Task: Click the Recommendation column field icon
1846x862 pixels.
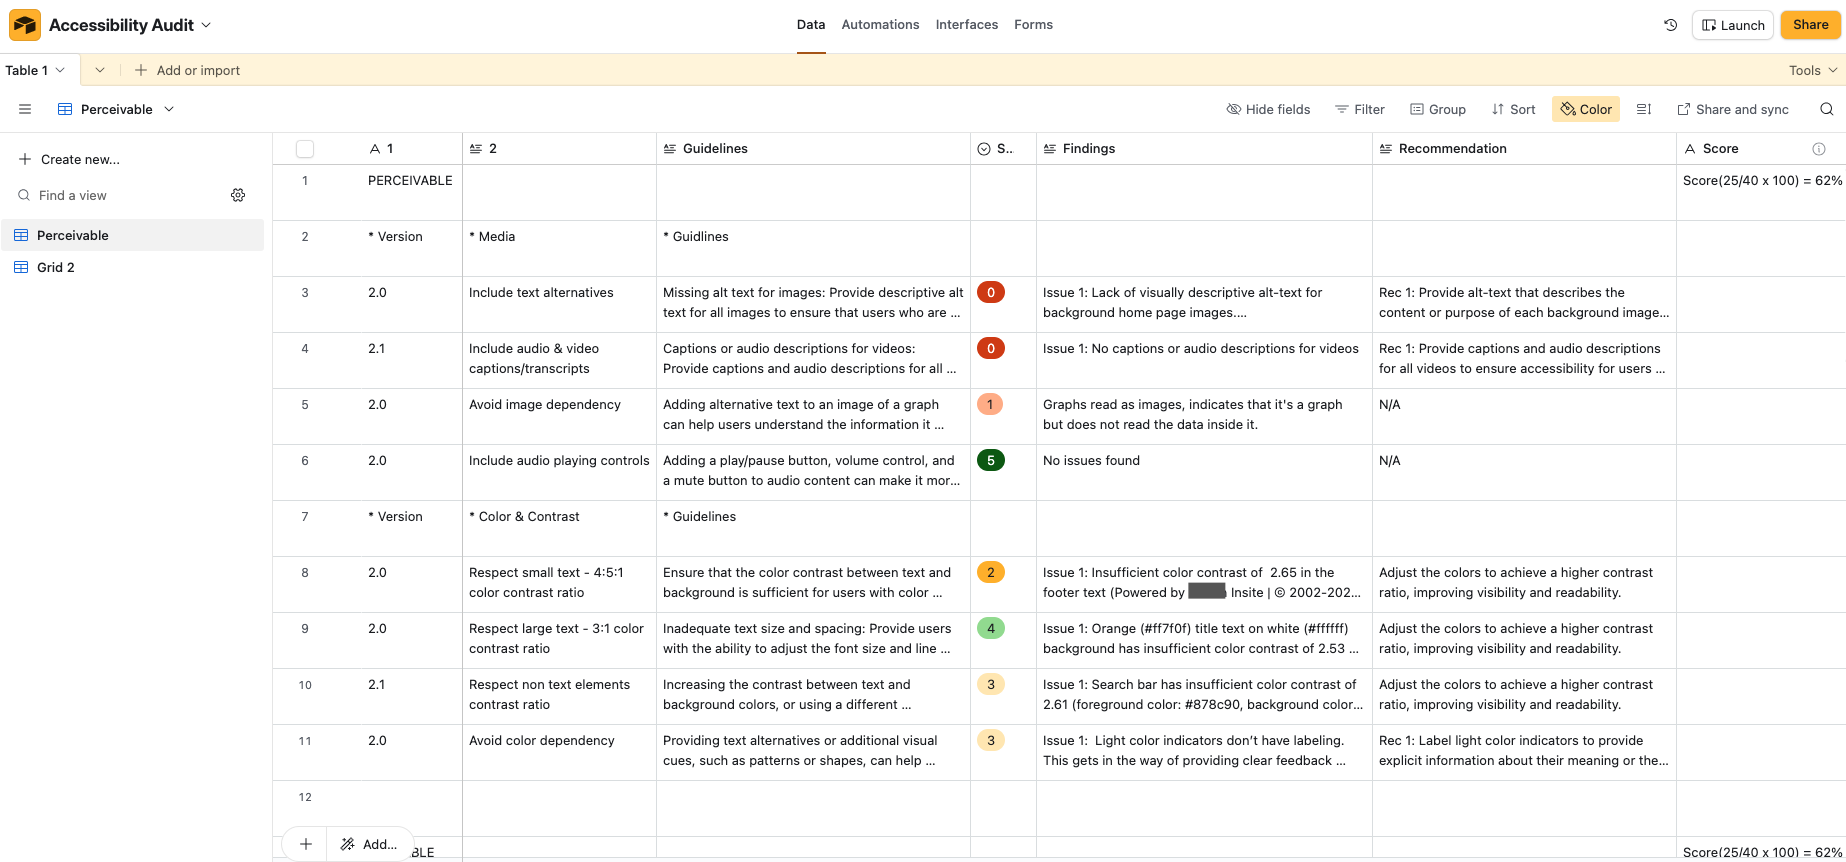Action: click(x=1386, y=149)
